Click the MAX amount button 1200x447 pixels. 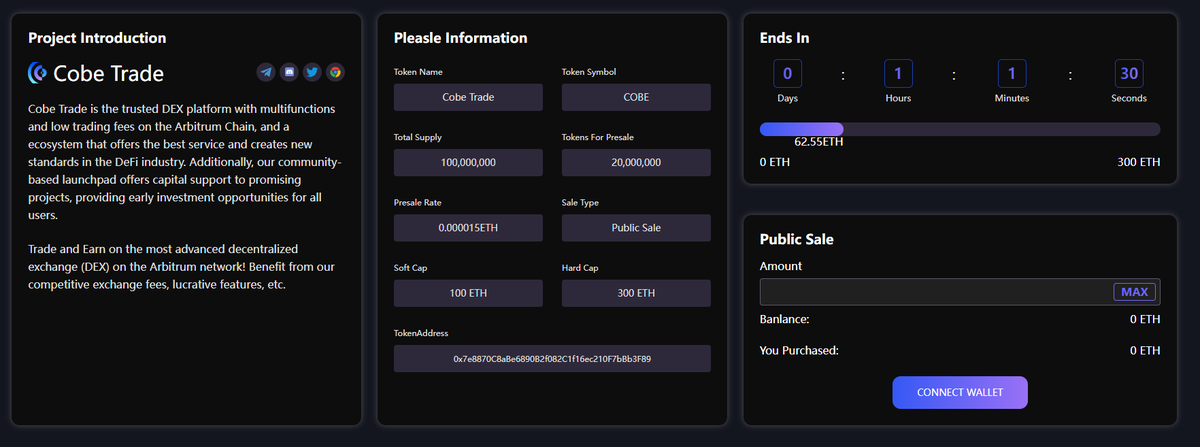1135,292
